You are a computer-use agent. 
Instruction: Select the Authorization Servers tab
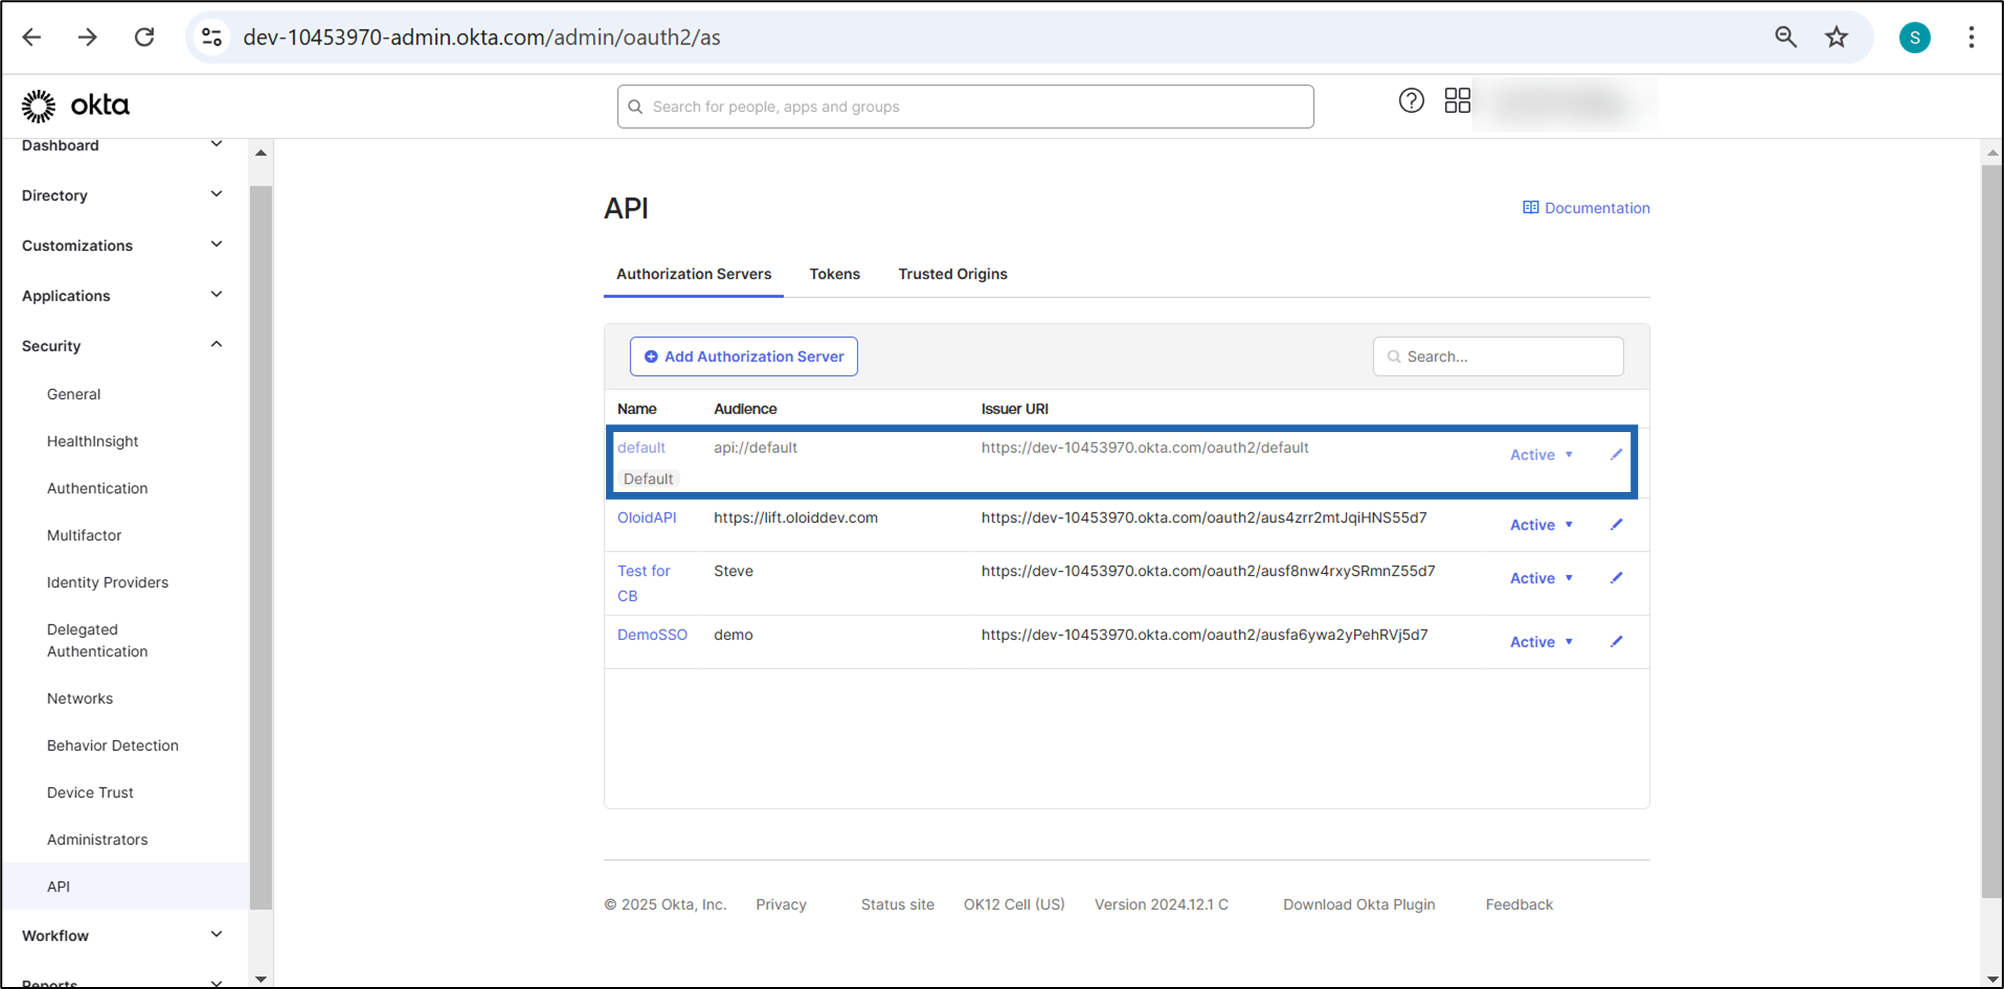click(x=693, y=274)
